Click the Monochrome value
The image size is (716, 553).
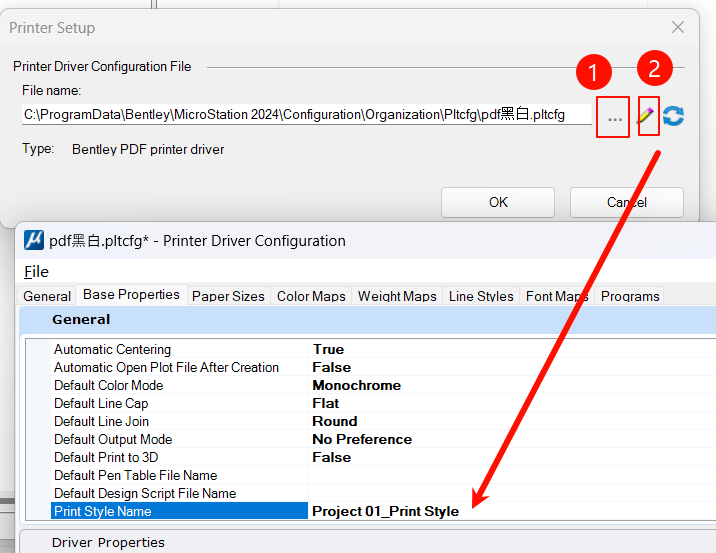click(x=357, y=385)
